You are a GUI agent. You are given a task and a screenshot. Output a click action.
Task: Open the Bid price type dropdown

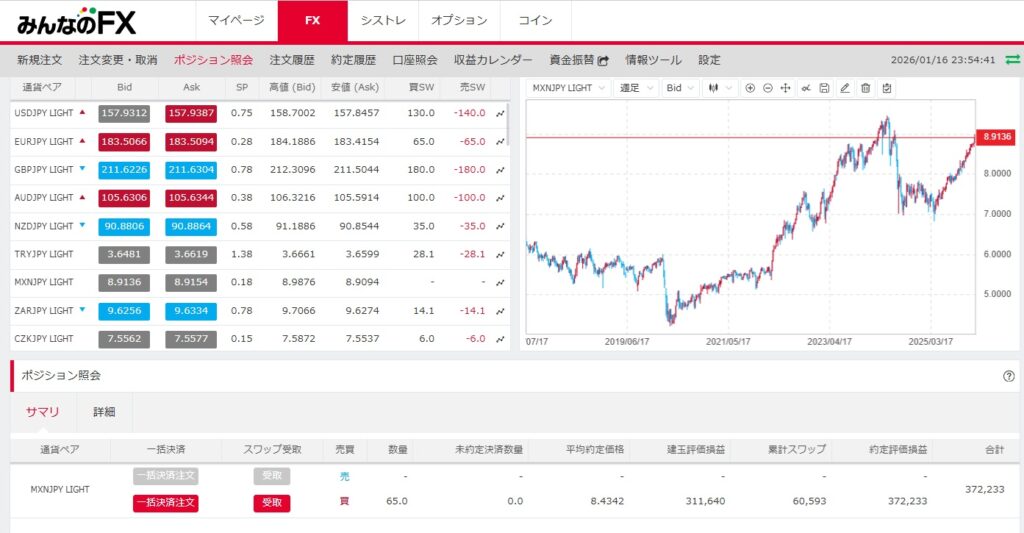pyautogui.click(x=680, y=88)
